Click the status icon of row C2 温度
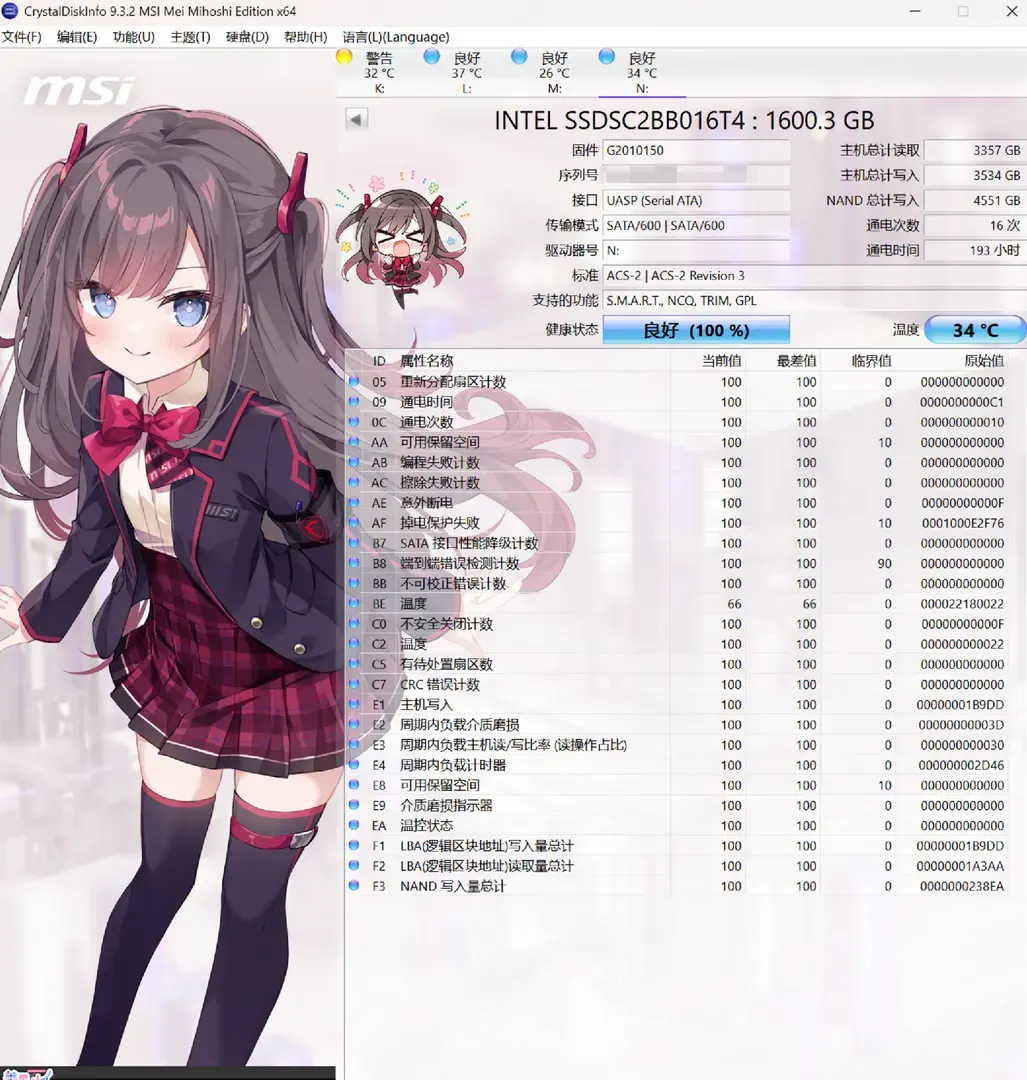The image size is (1027, 1080). coord(354,643)
